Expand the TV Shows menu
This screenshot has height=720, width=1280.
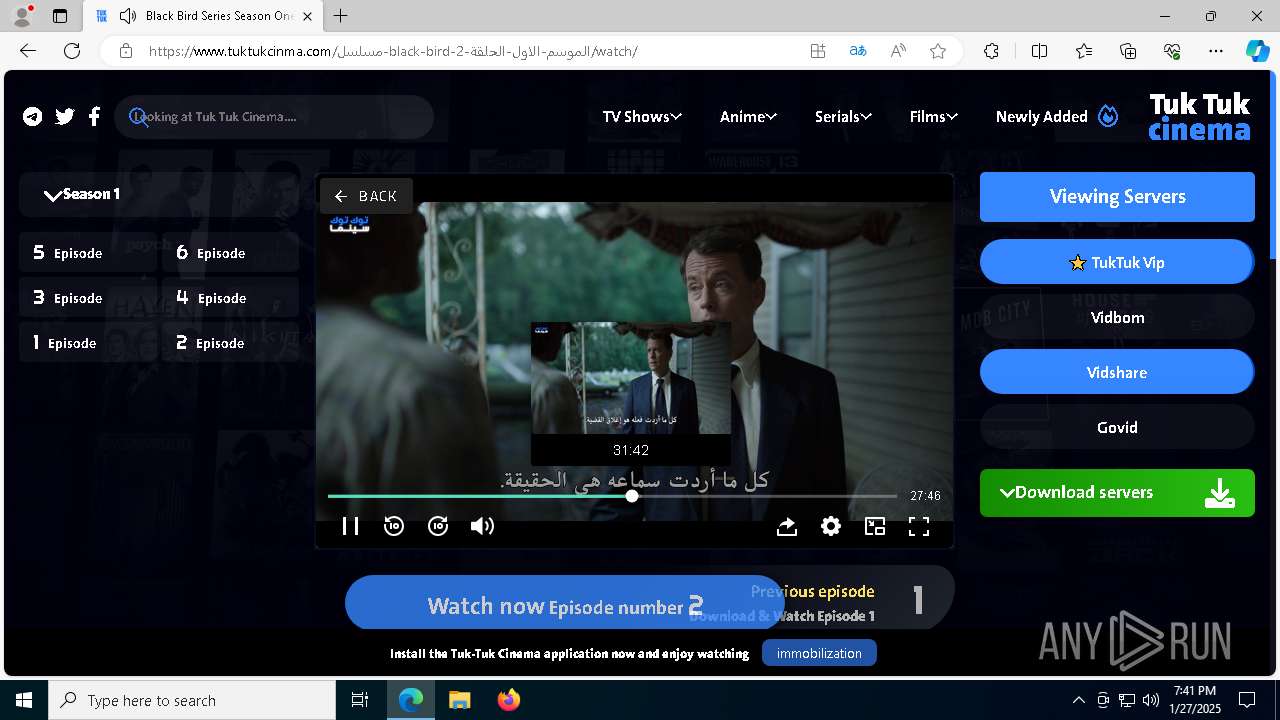[642, 117]
